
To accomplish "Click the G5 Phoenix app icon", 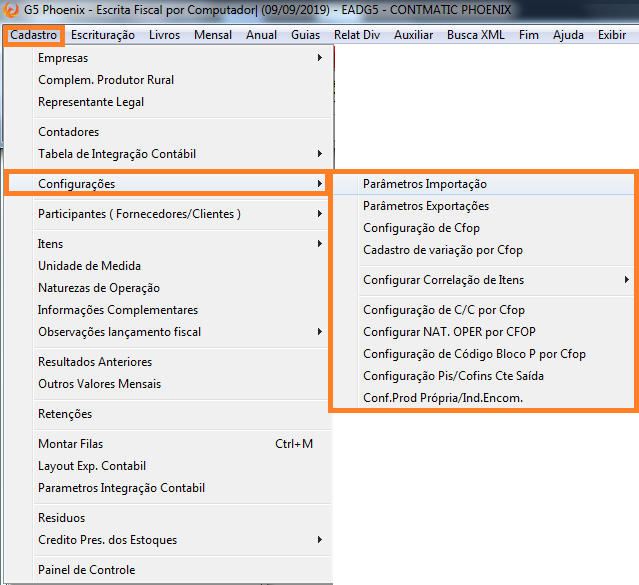I will click(11, 10).
